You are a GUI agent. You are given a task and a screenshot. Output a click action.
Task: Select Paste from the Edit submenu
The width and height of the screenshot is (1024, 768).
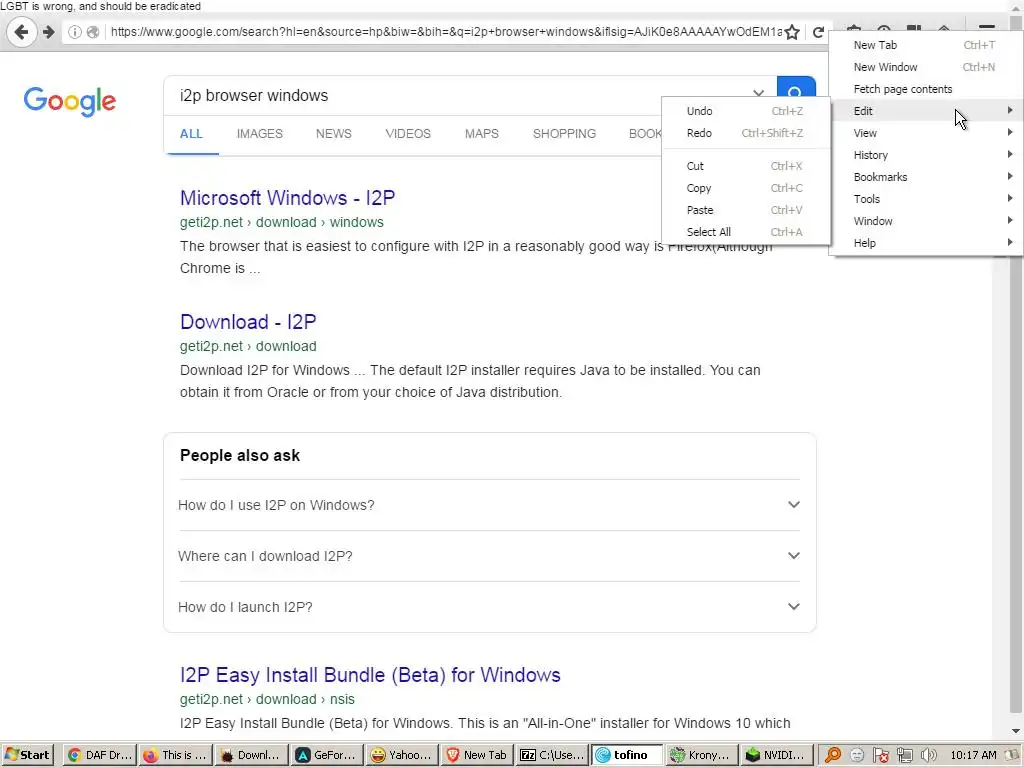tap(746, 210)
